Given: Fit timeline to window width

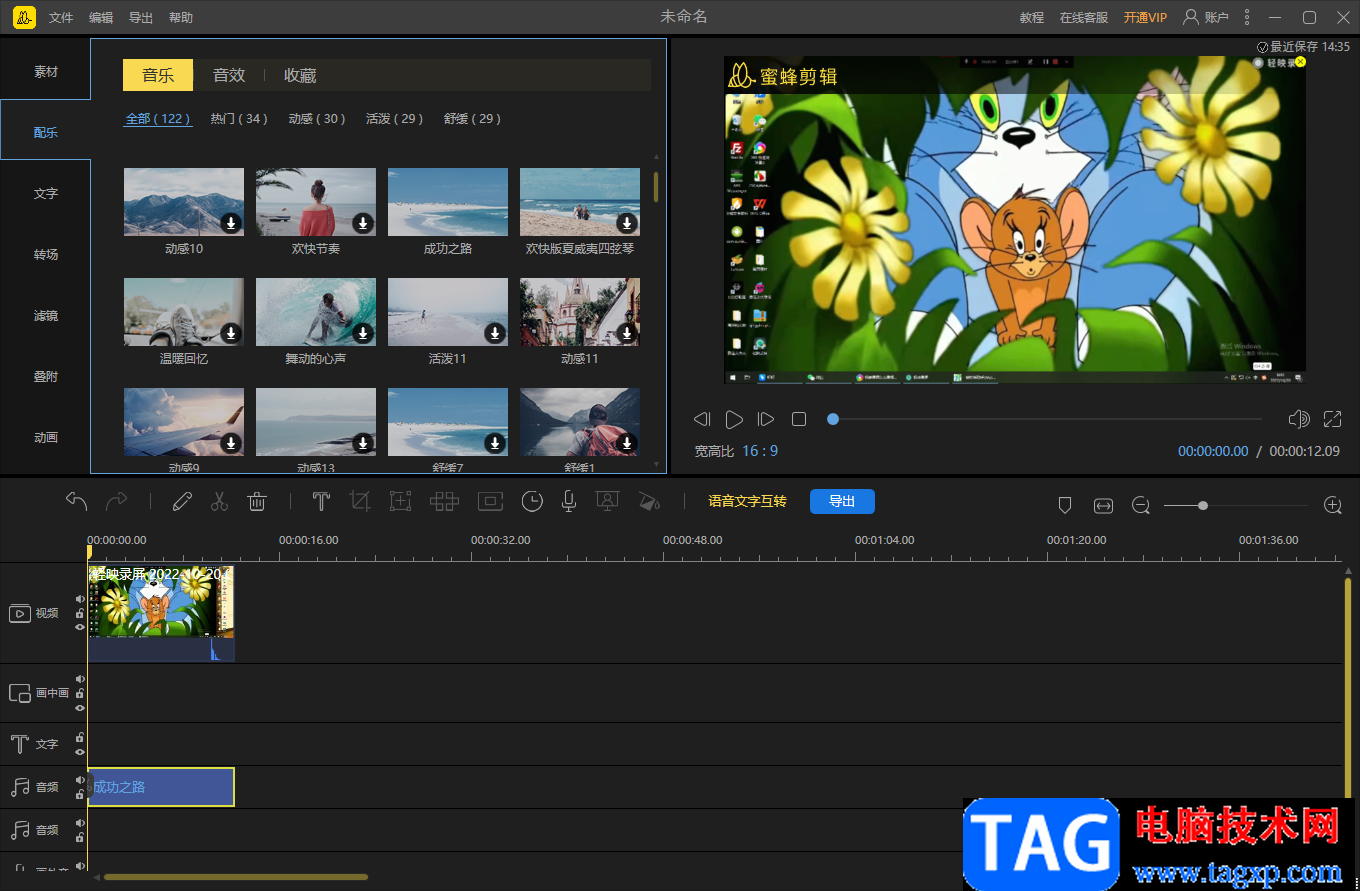Looking at the screenshot, I should 1103,506.
